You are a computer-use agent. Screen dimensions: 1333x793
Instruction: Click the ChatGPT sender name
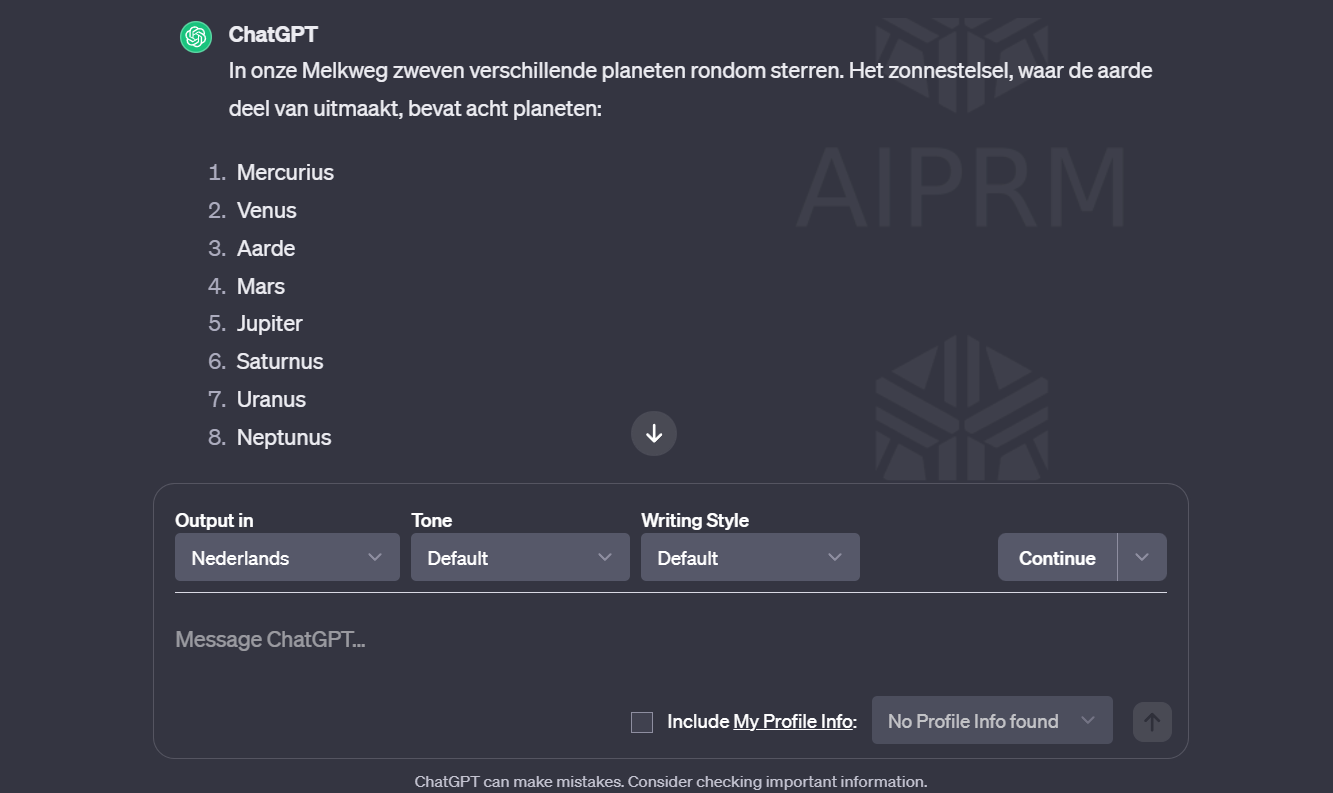(x=273, y=34)
